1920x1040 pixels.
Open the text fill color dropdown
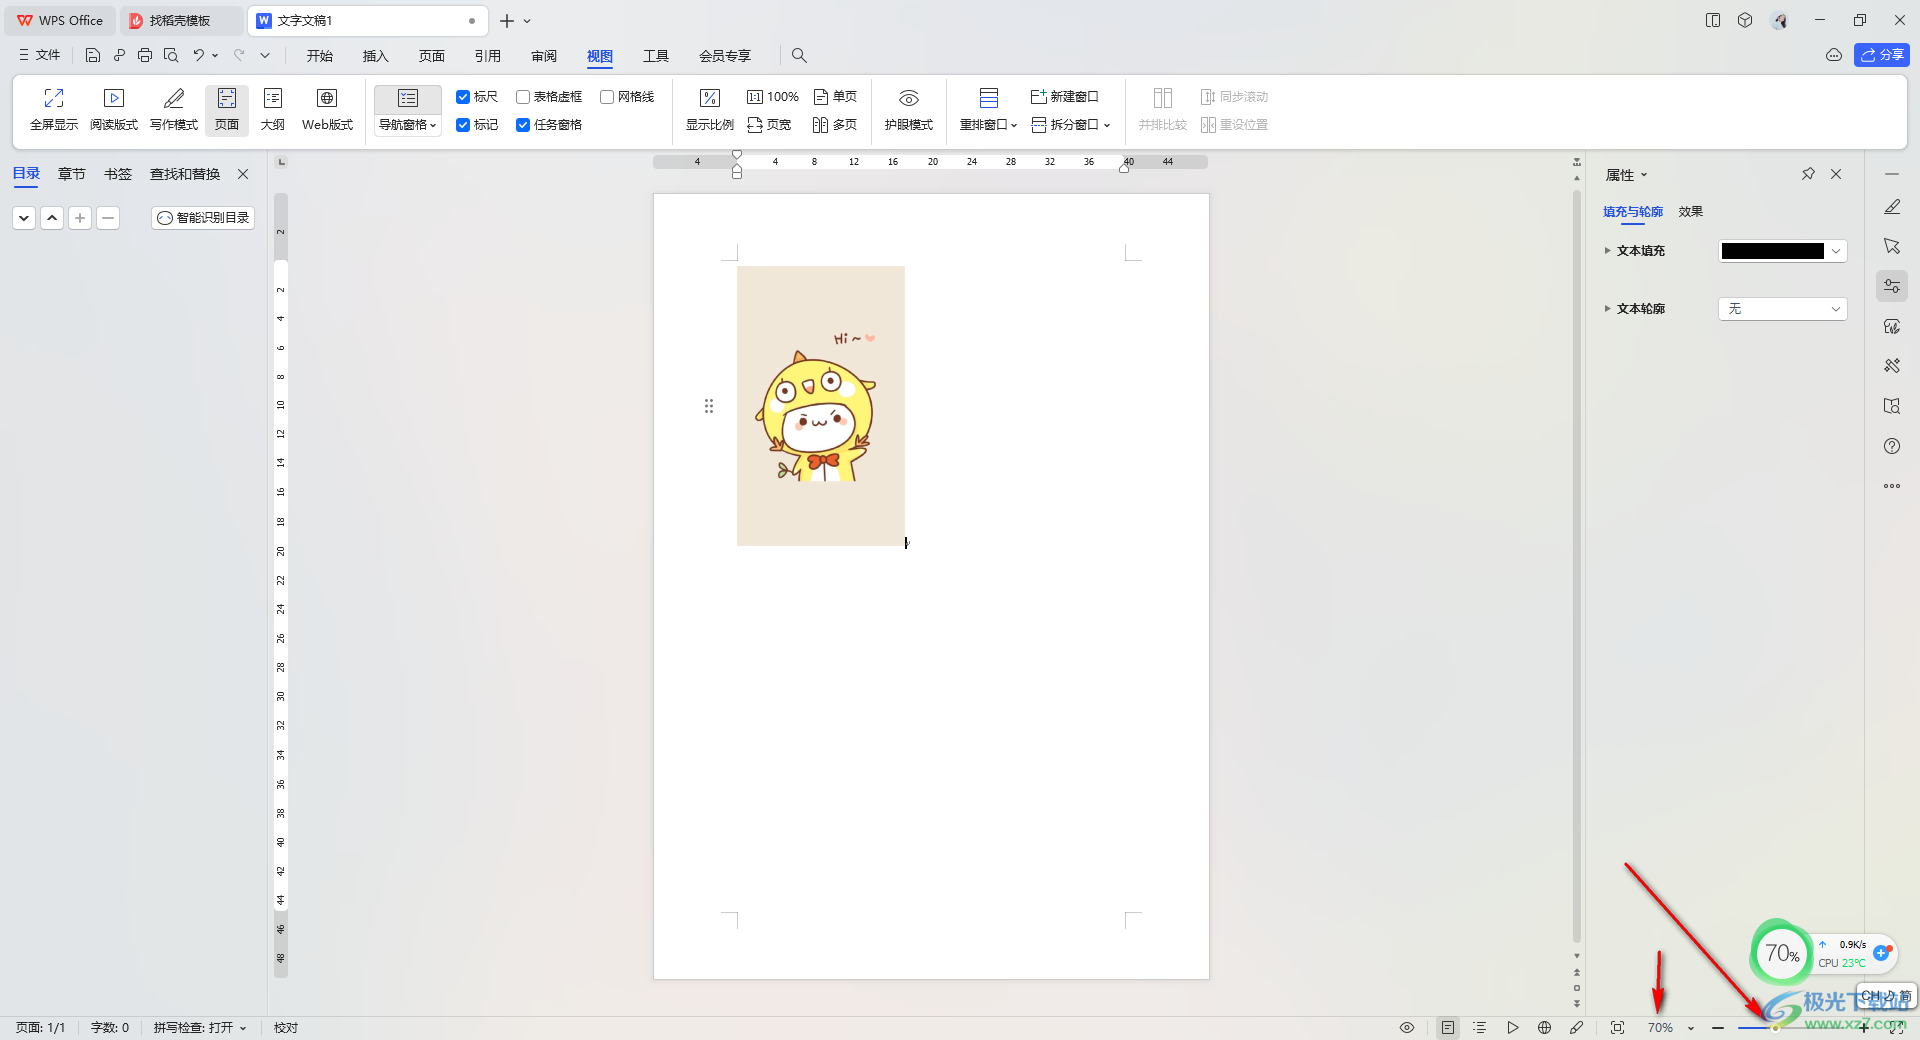point(1836,251)
